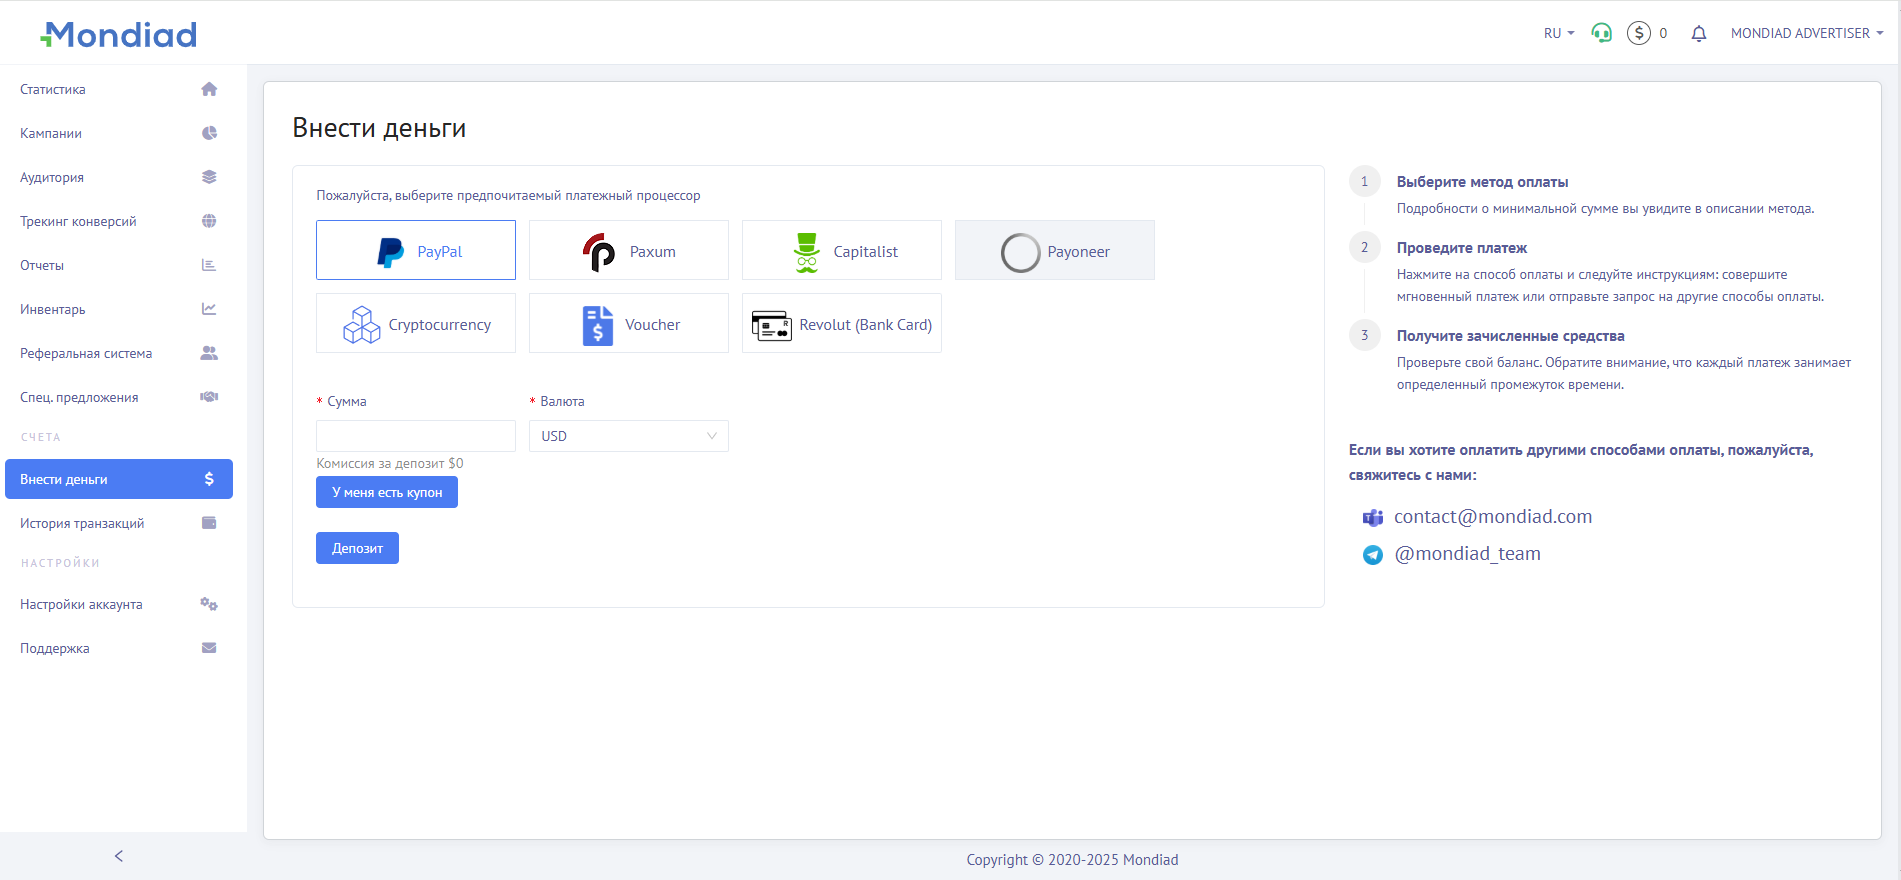Click the home icon beside Статистика
Screen dimensions: 1901x880
[209, 89]
